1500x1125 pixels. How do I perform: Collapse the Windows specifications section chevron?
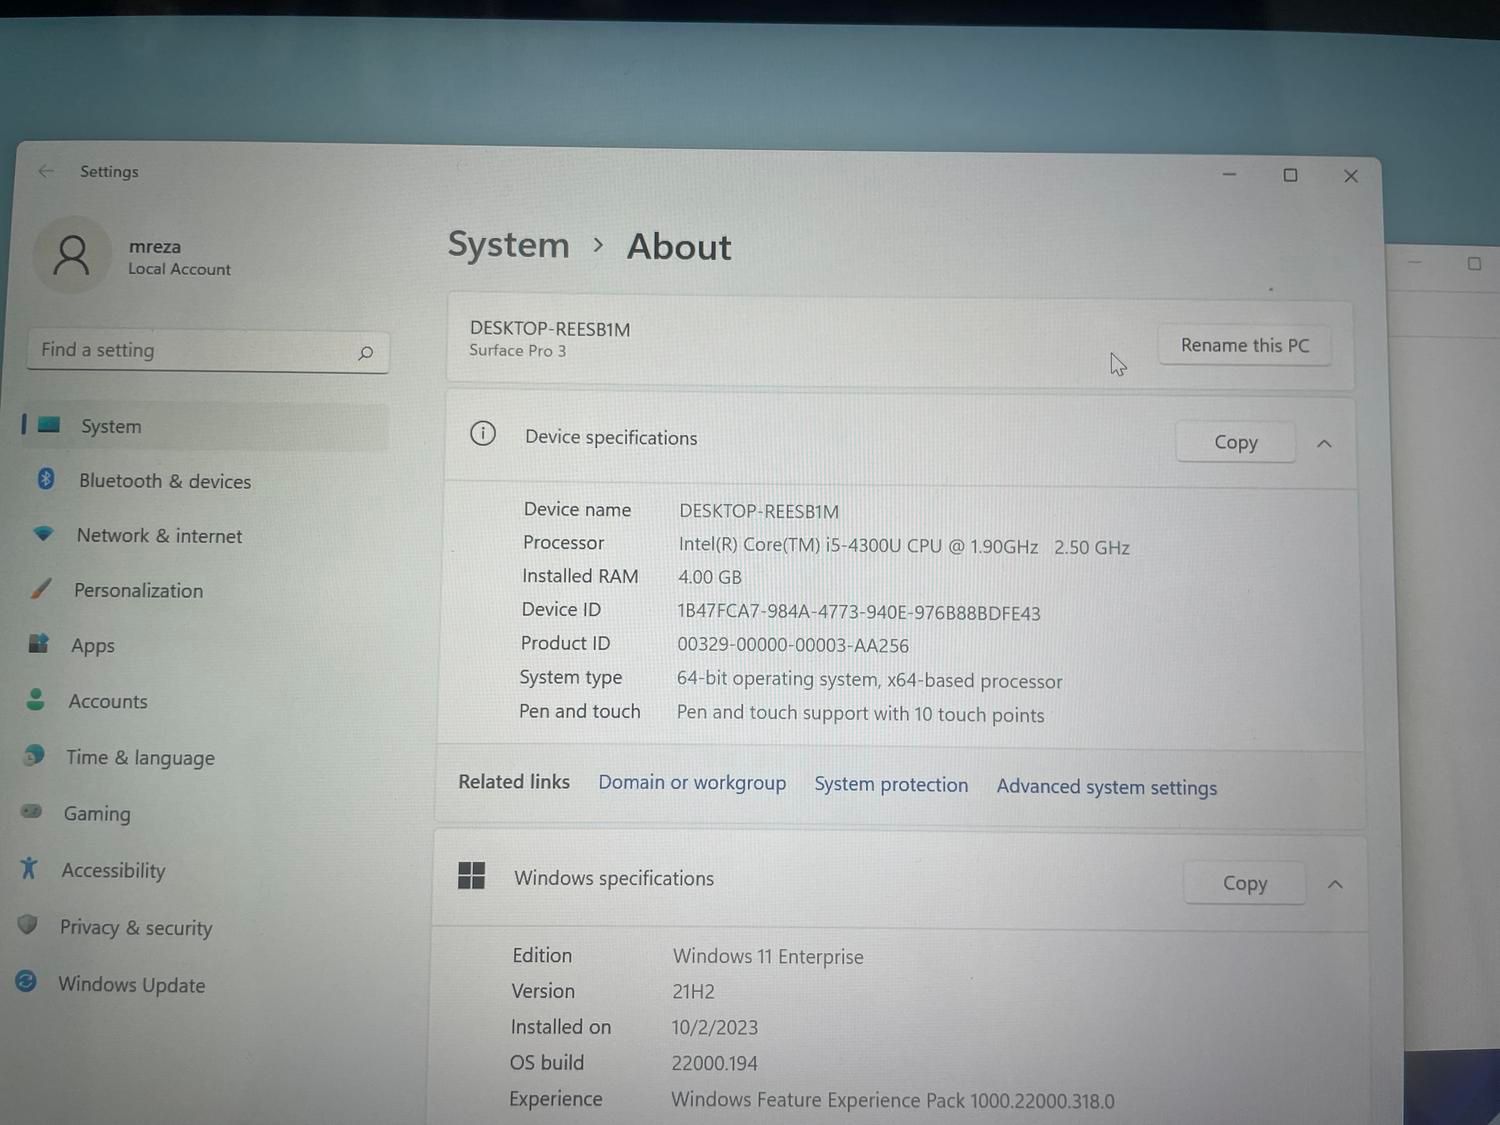(x=1335, y=884)
